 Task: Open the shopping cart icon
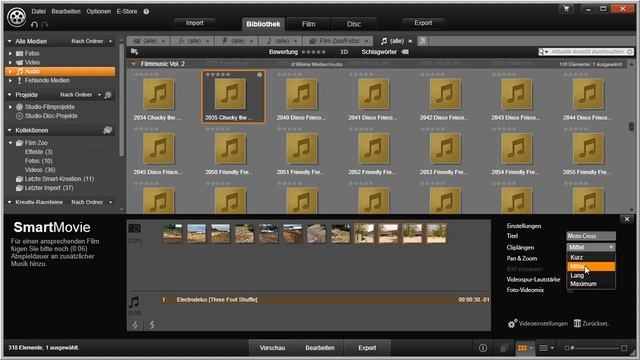(567, 9)
